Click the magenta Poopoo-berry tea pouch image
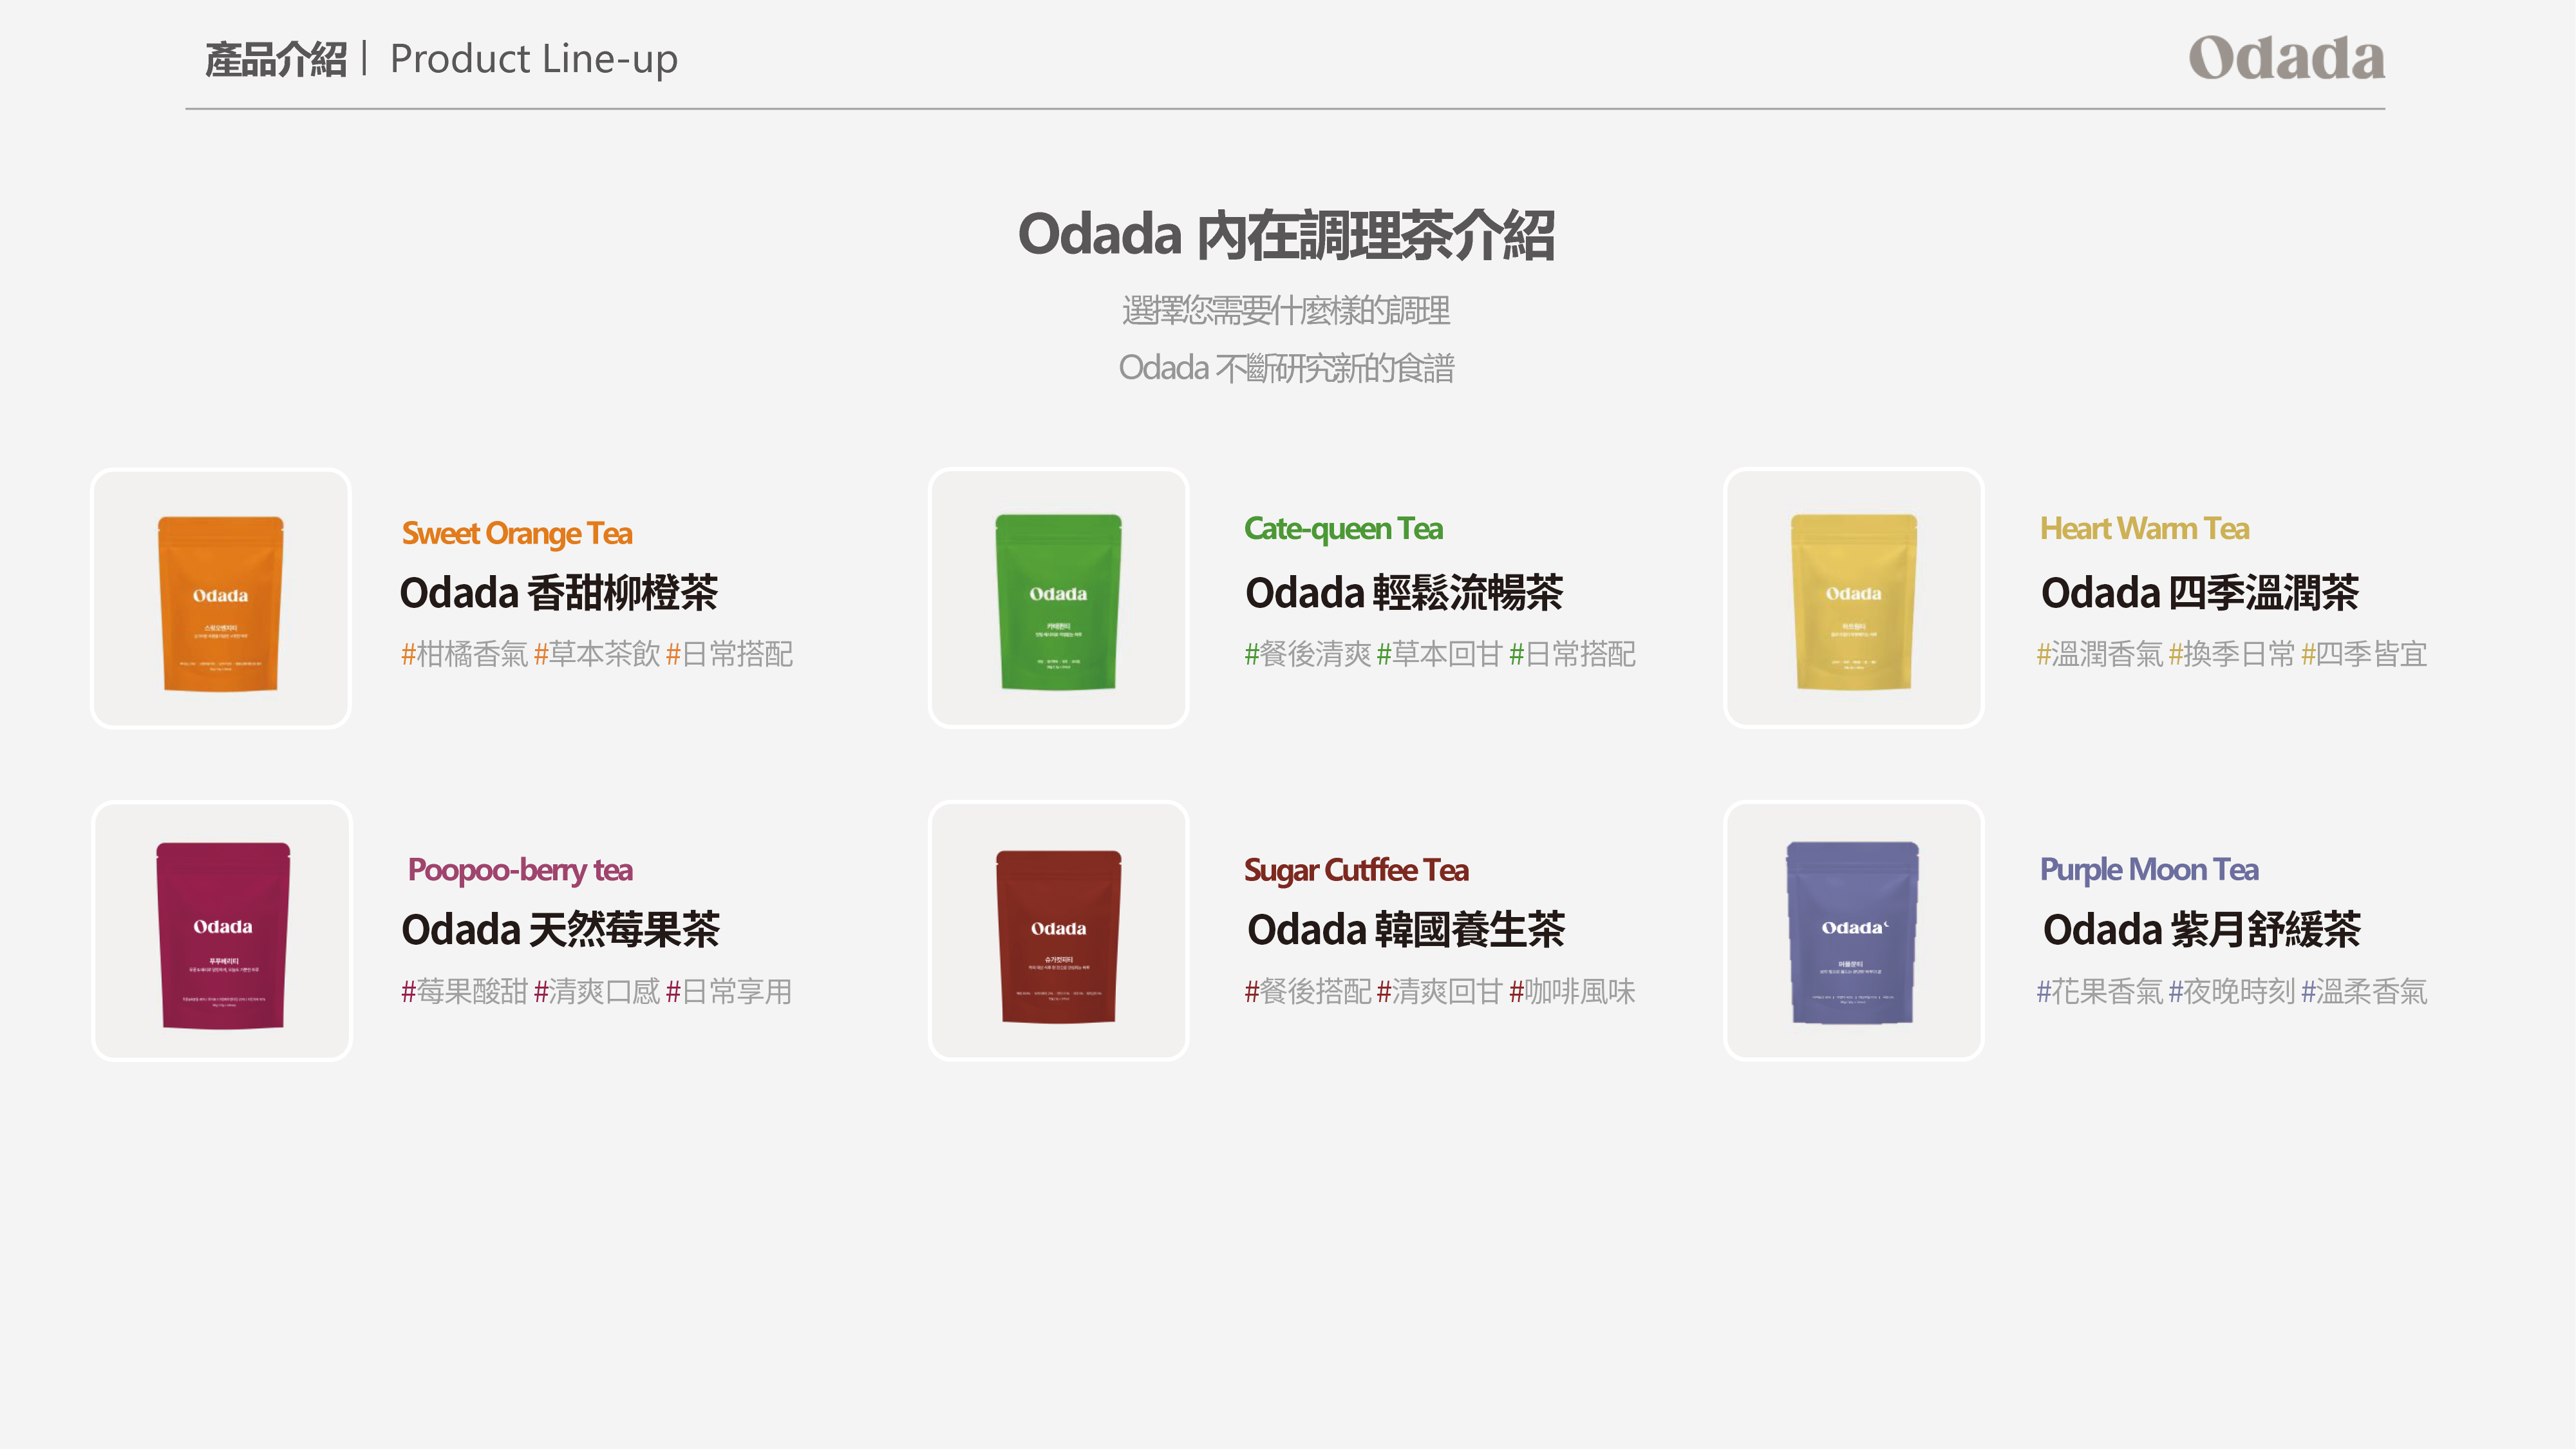2576x1449 pixels. pos(222,934)
